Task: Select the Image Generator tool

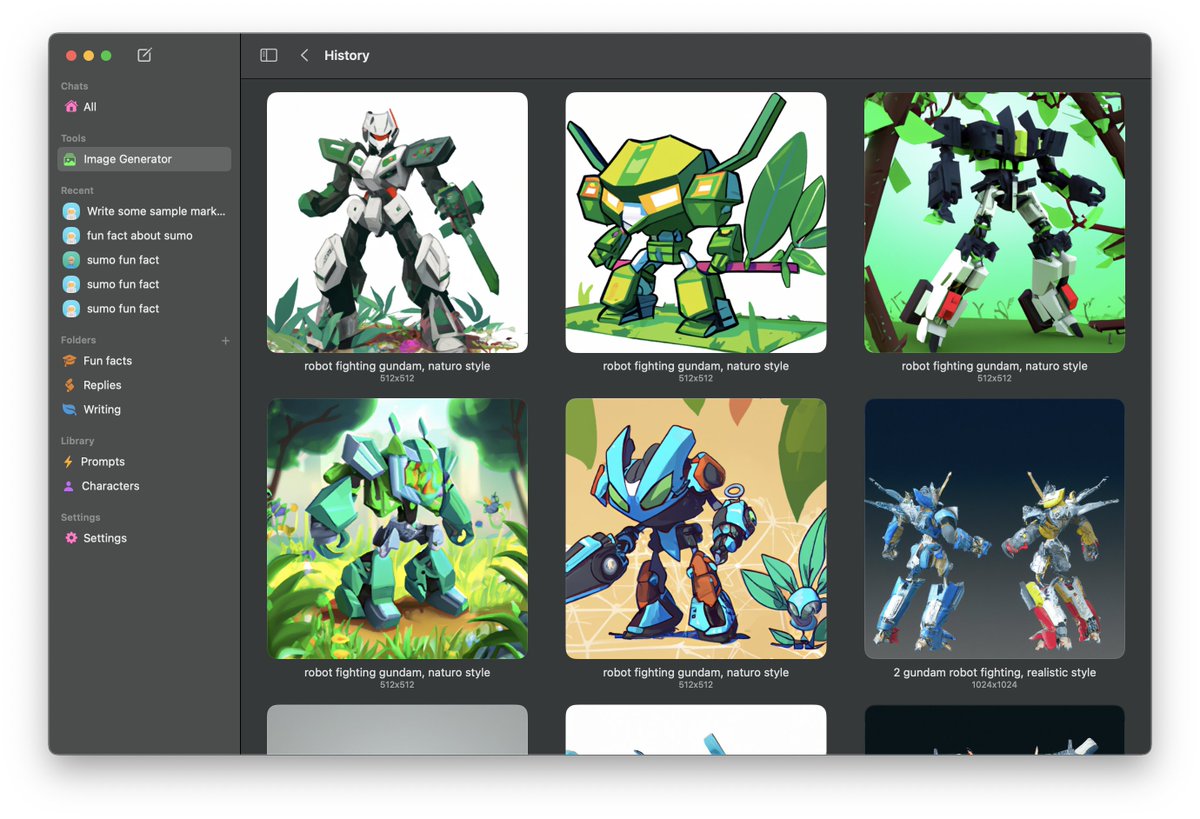Action: 144,159
